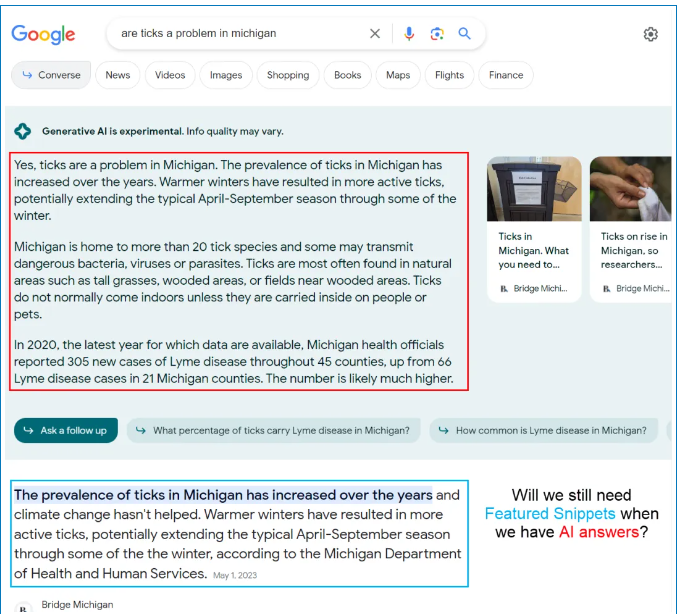Start voice search with the microphone icon
680x614 pixels.
coord(409,33)
